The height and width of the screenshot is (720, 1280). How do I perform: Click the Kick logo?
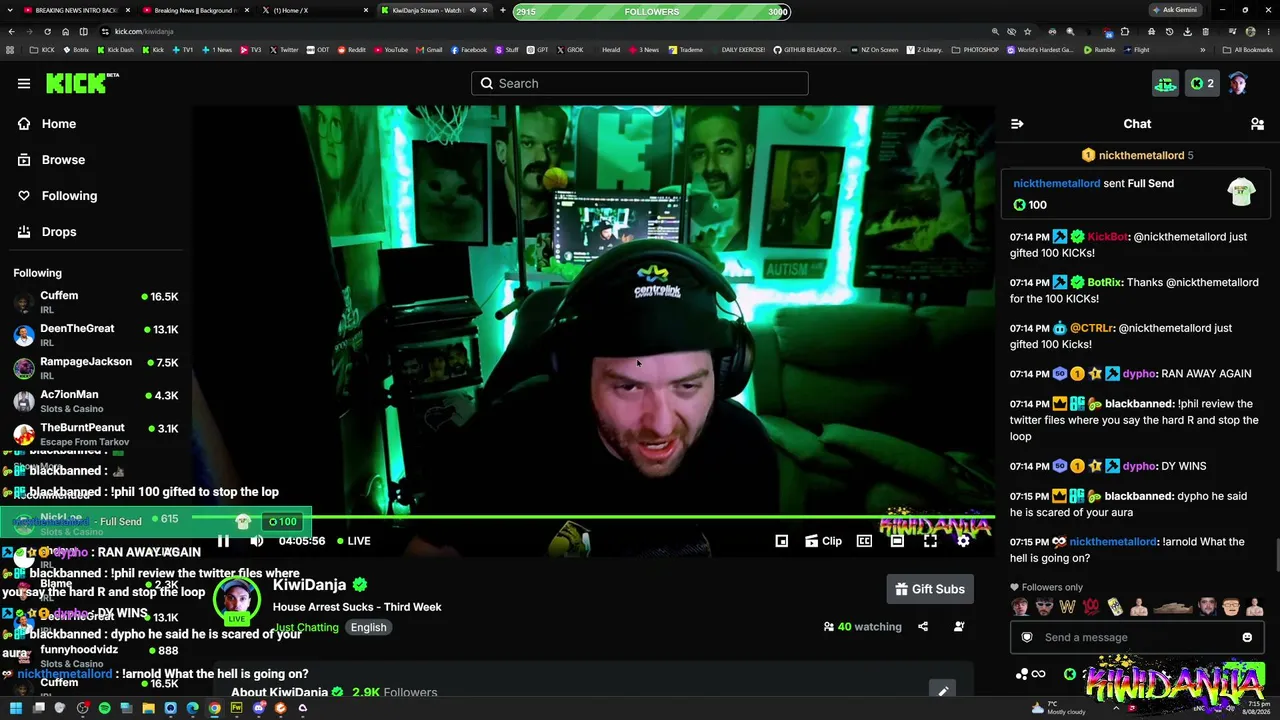pos(78,84)
